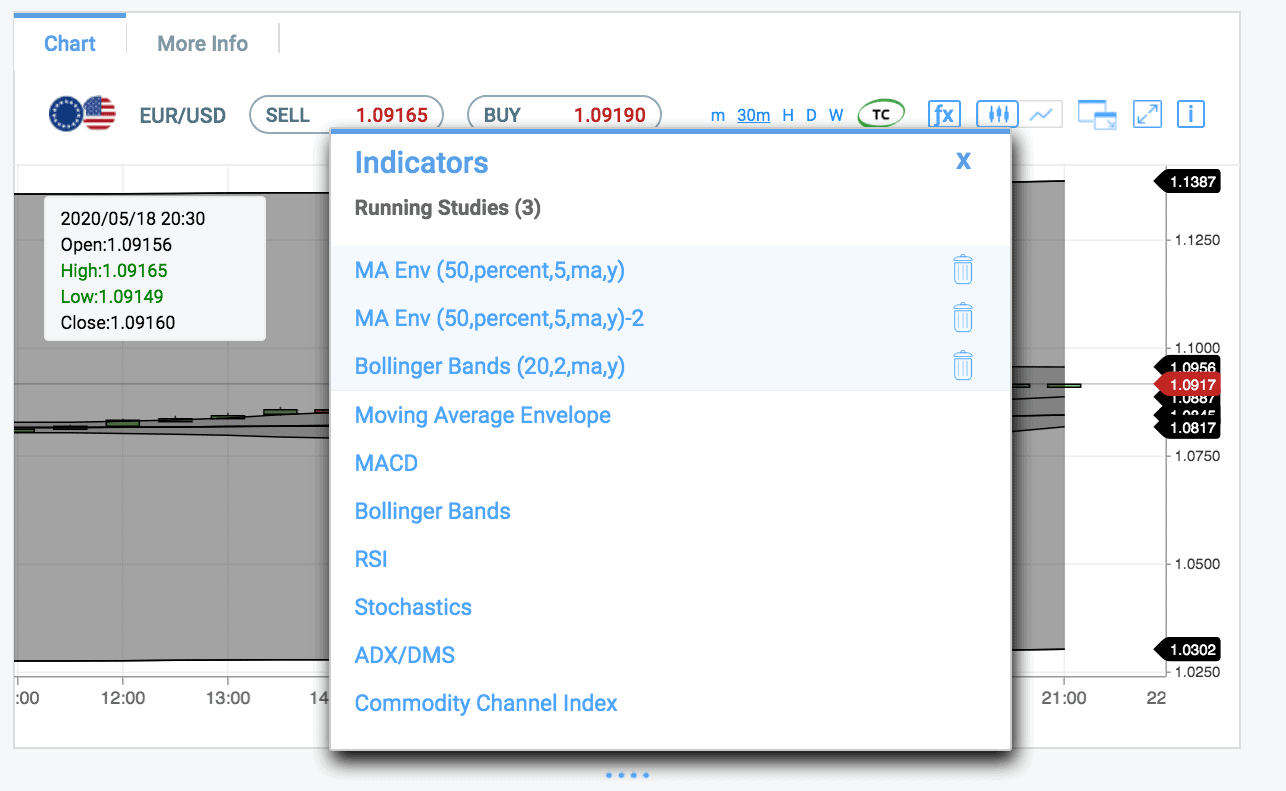The height and width of the screenshot is (791, 1286).
Task: Select the Chart tab
Action: 70,44
